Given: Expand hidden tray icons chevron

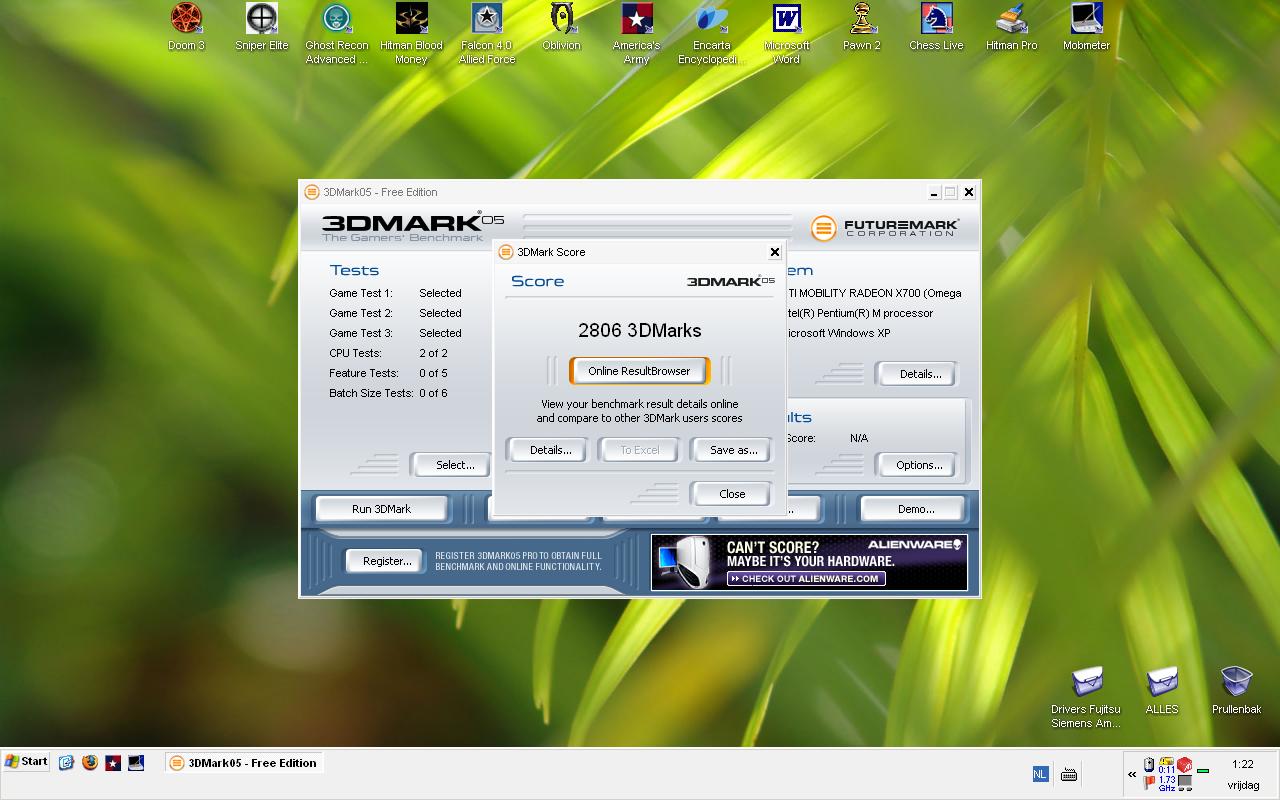Looking at the screenshot, I should [1132, 774].
